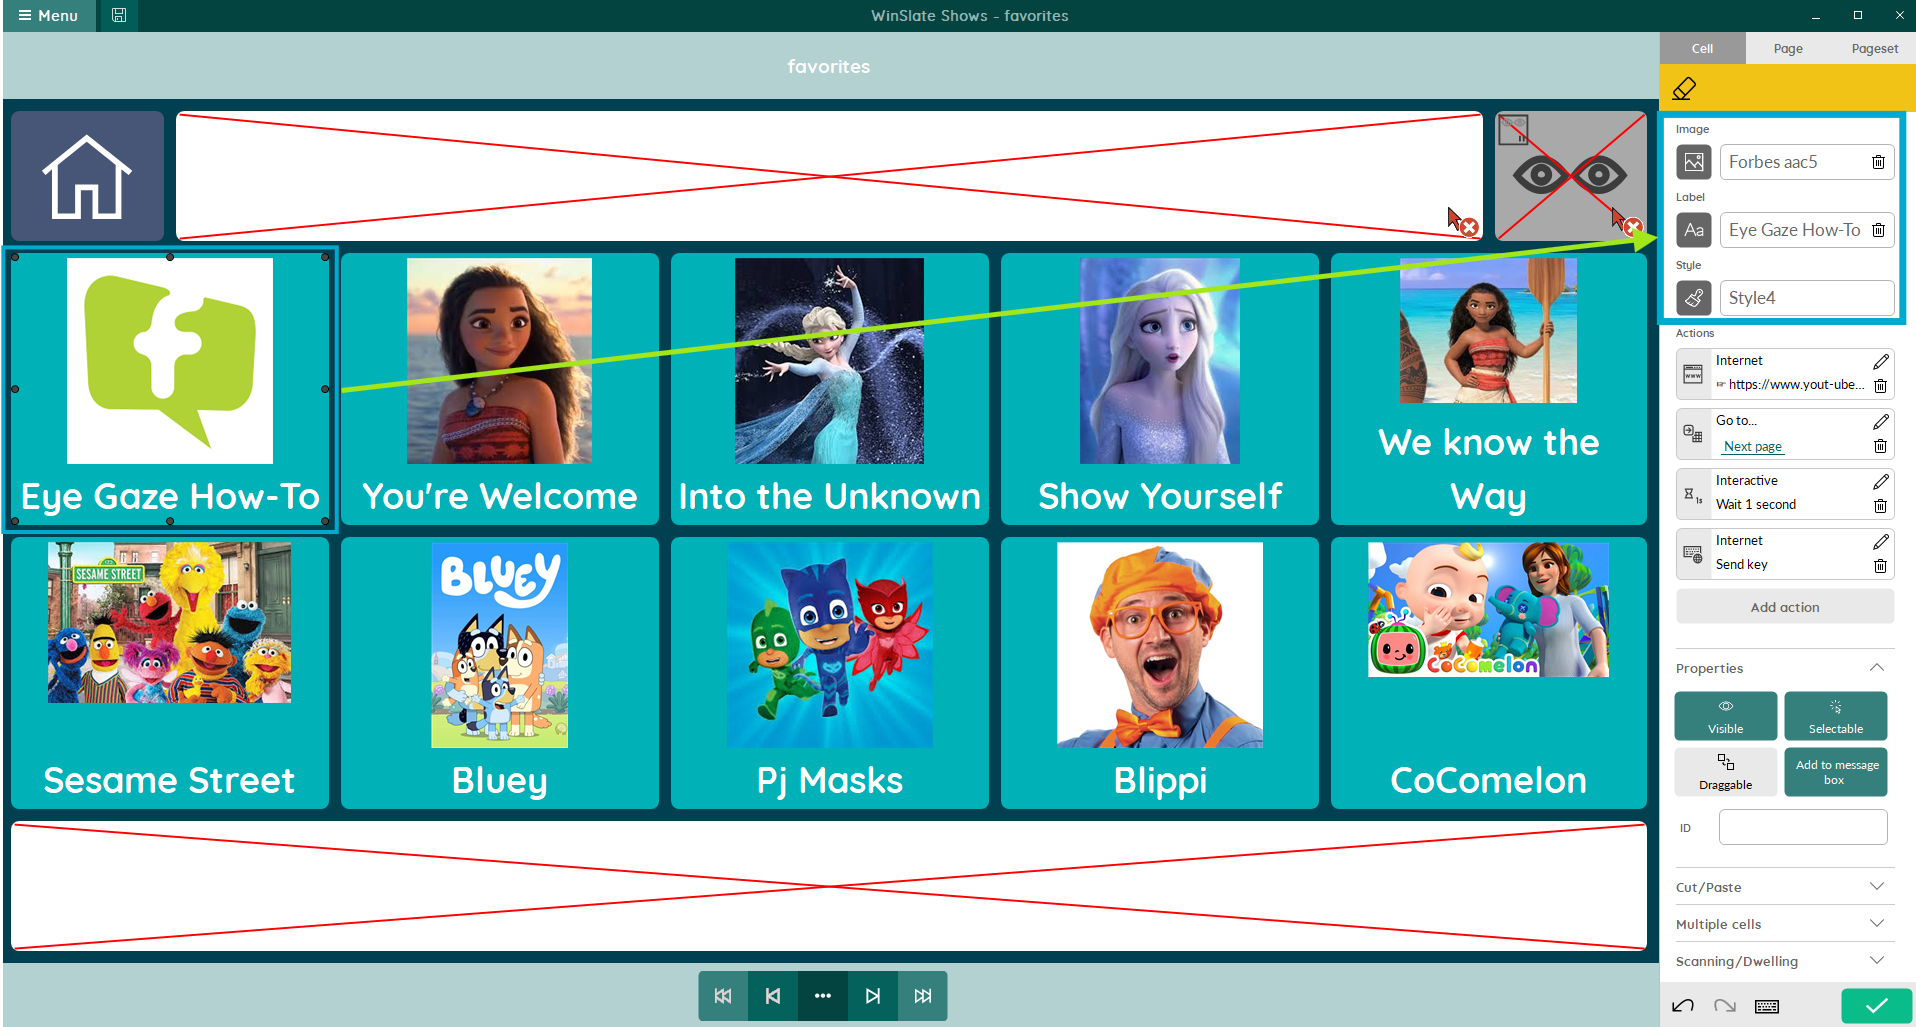Screen dimensions: 1916x1027
Task: Toggle the Draggable property
Action: click(x=1726, y=772)
